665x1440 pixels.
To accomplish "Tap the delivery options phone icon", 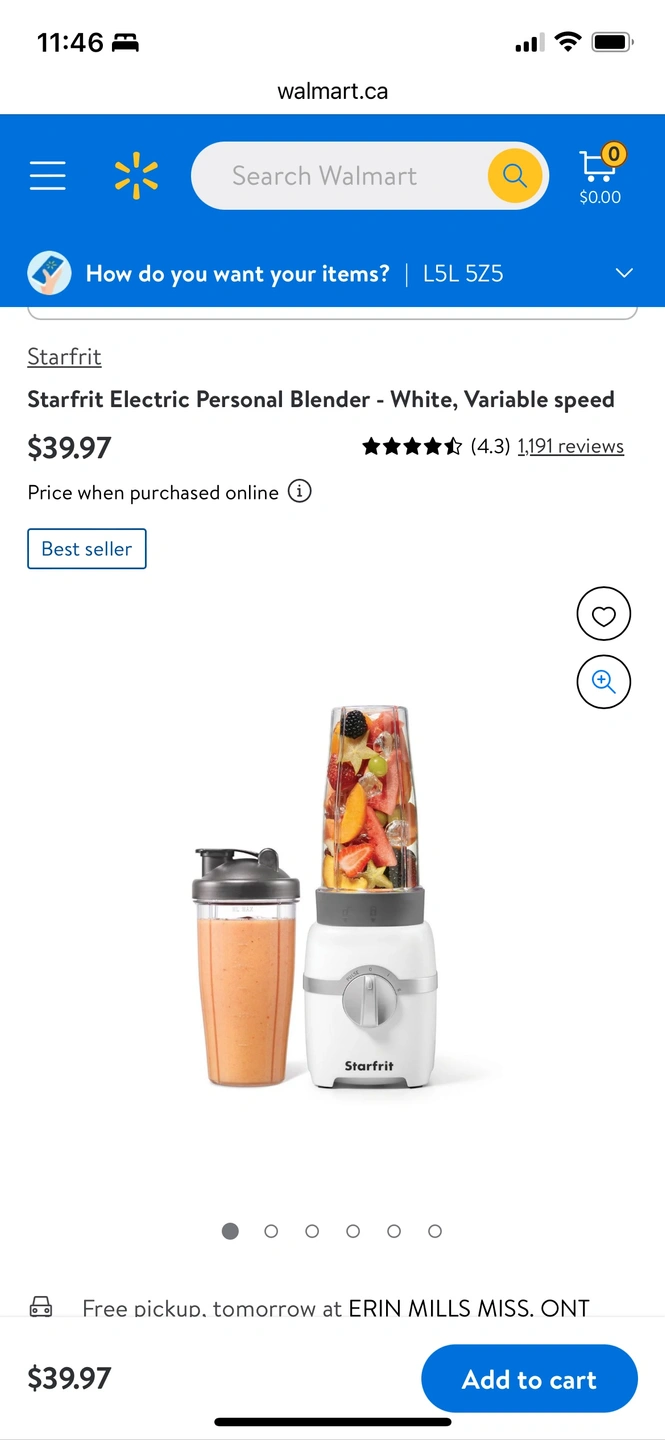I will [49, 273].
